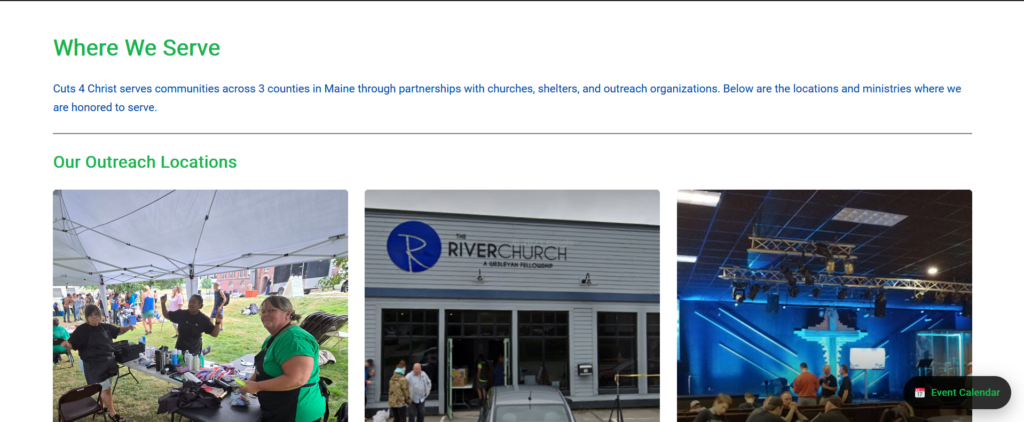1024x422 pixels.
Task: Open The River Church building photo
Action: [x=512, y=306]
